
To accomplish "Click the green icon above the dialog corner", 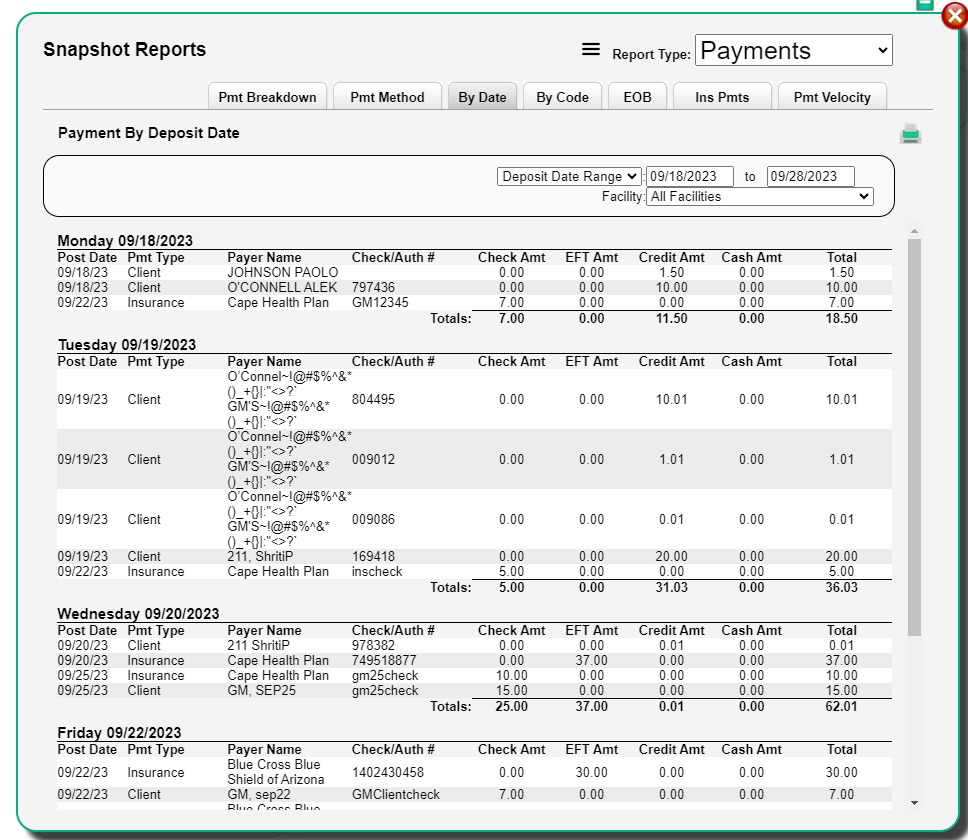I will [x=924, y=5].
